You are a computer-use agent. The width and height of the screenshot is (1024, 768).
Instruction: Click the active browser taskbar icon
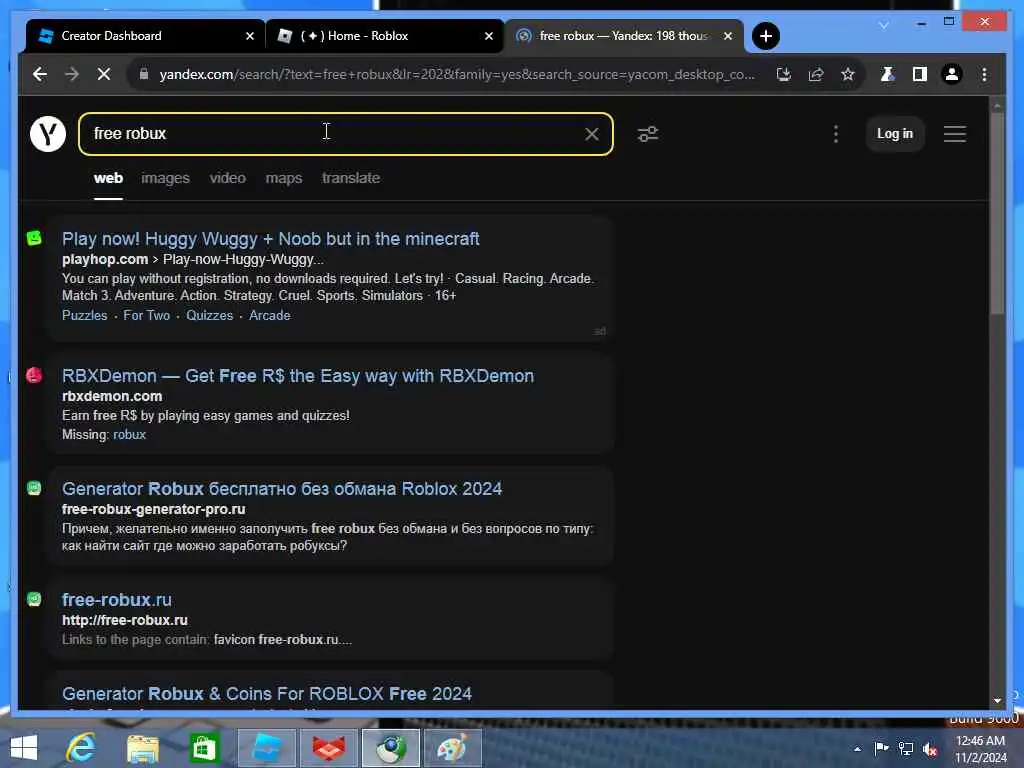point(391,748)
